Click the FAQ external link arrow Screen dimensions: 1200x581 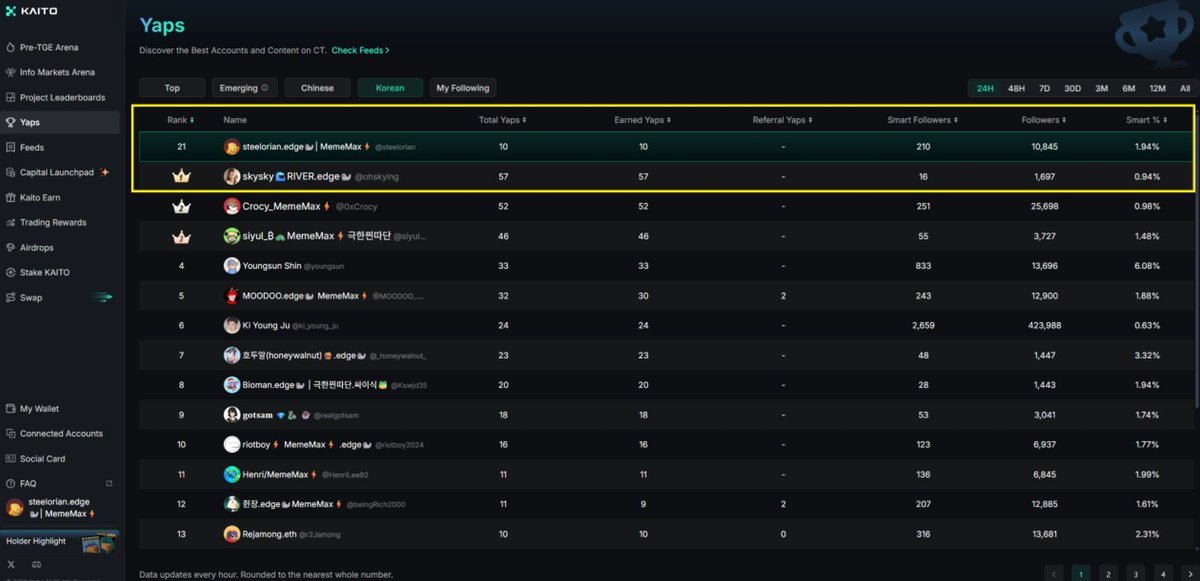coord(109,483)
